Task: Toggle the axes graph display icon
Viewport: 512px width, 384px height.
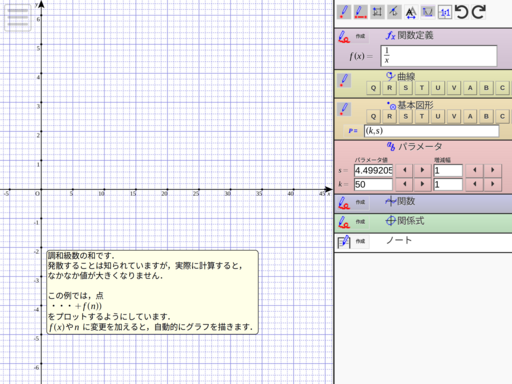Action: click(x=428, y=12)
